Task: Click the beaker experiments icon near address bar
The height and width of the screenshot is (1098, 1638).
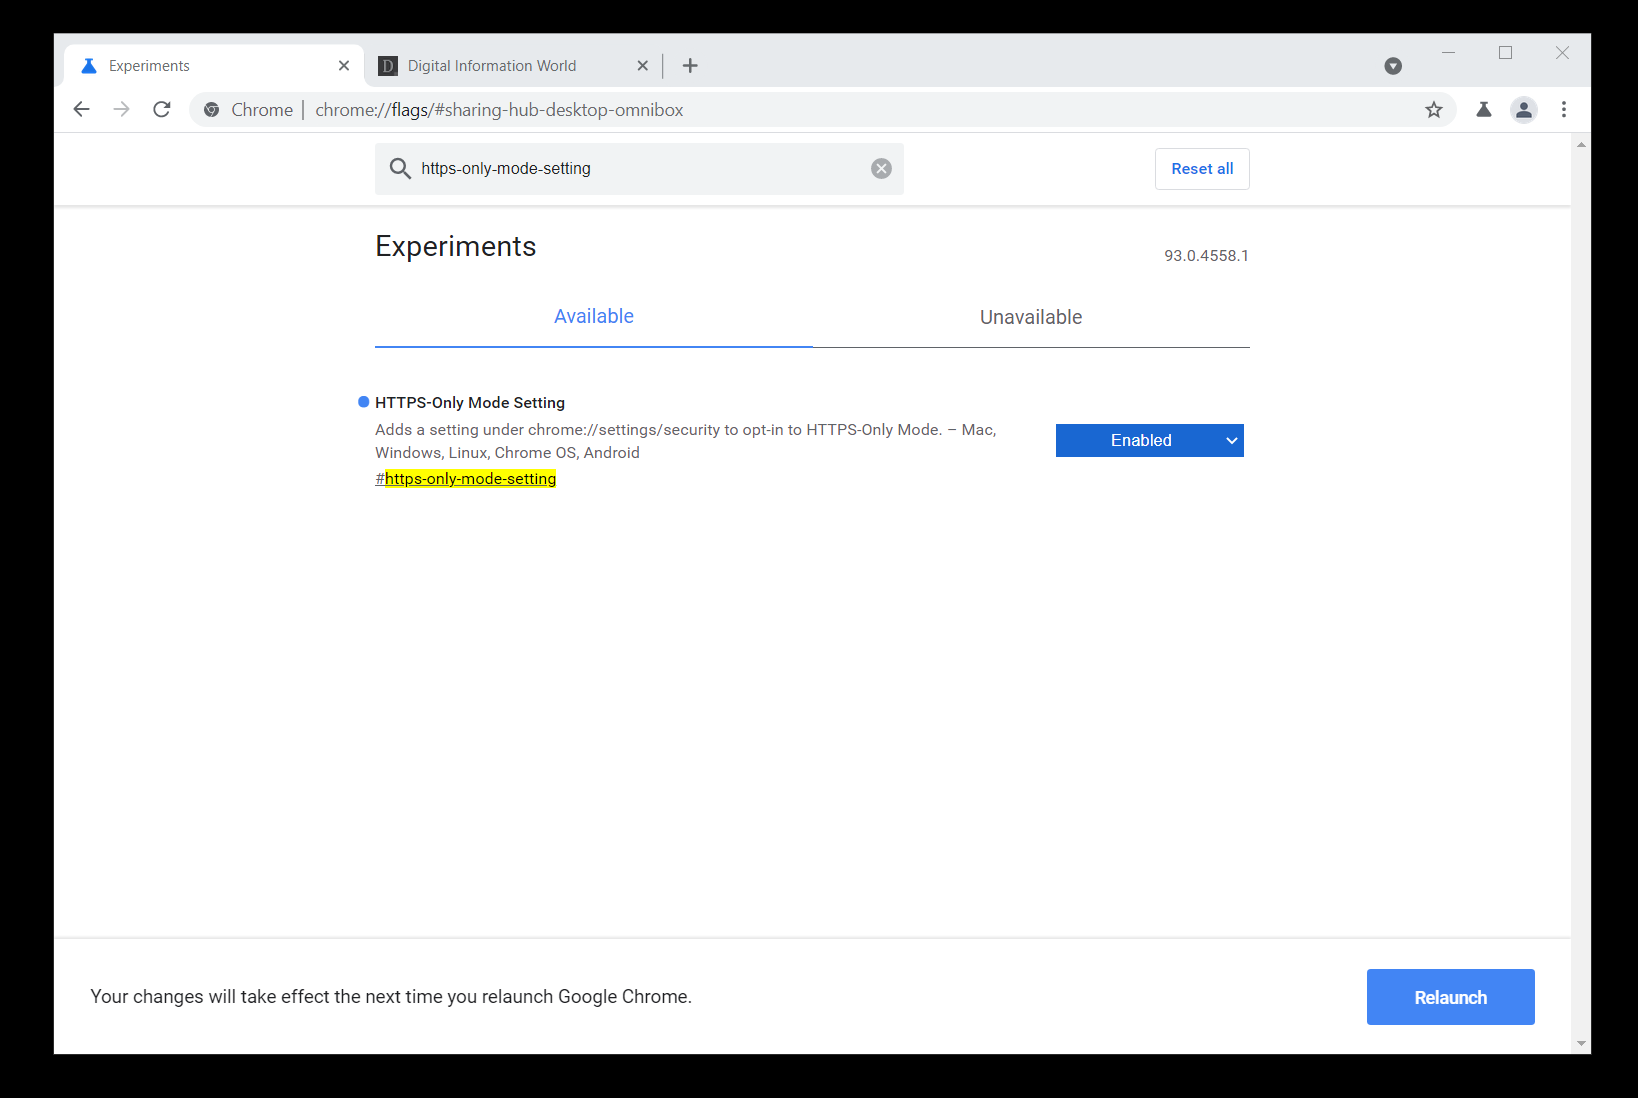Action: pos(1483,110)
